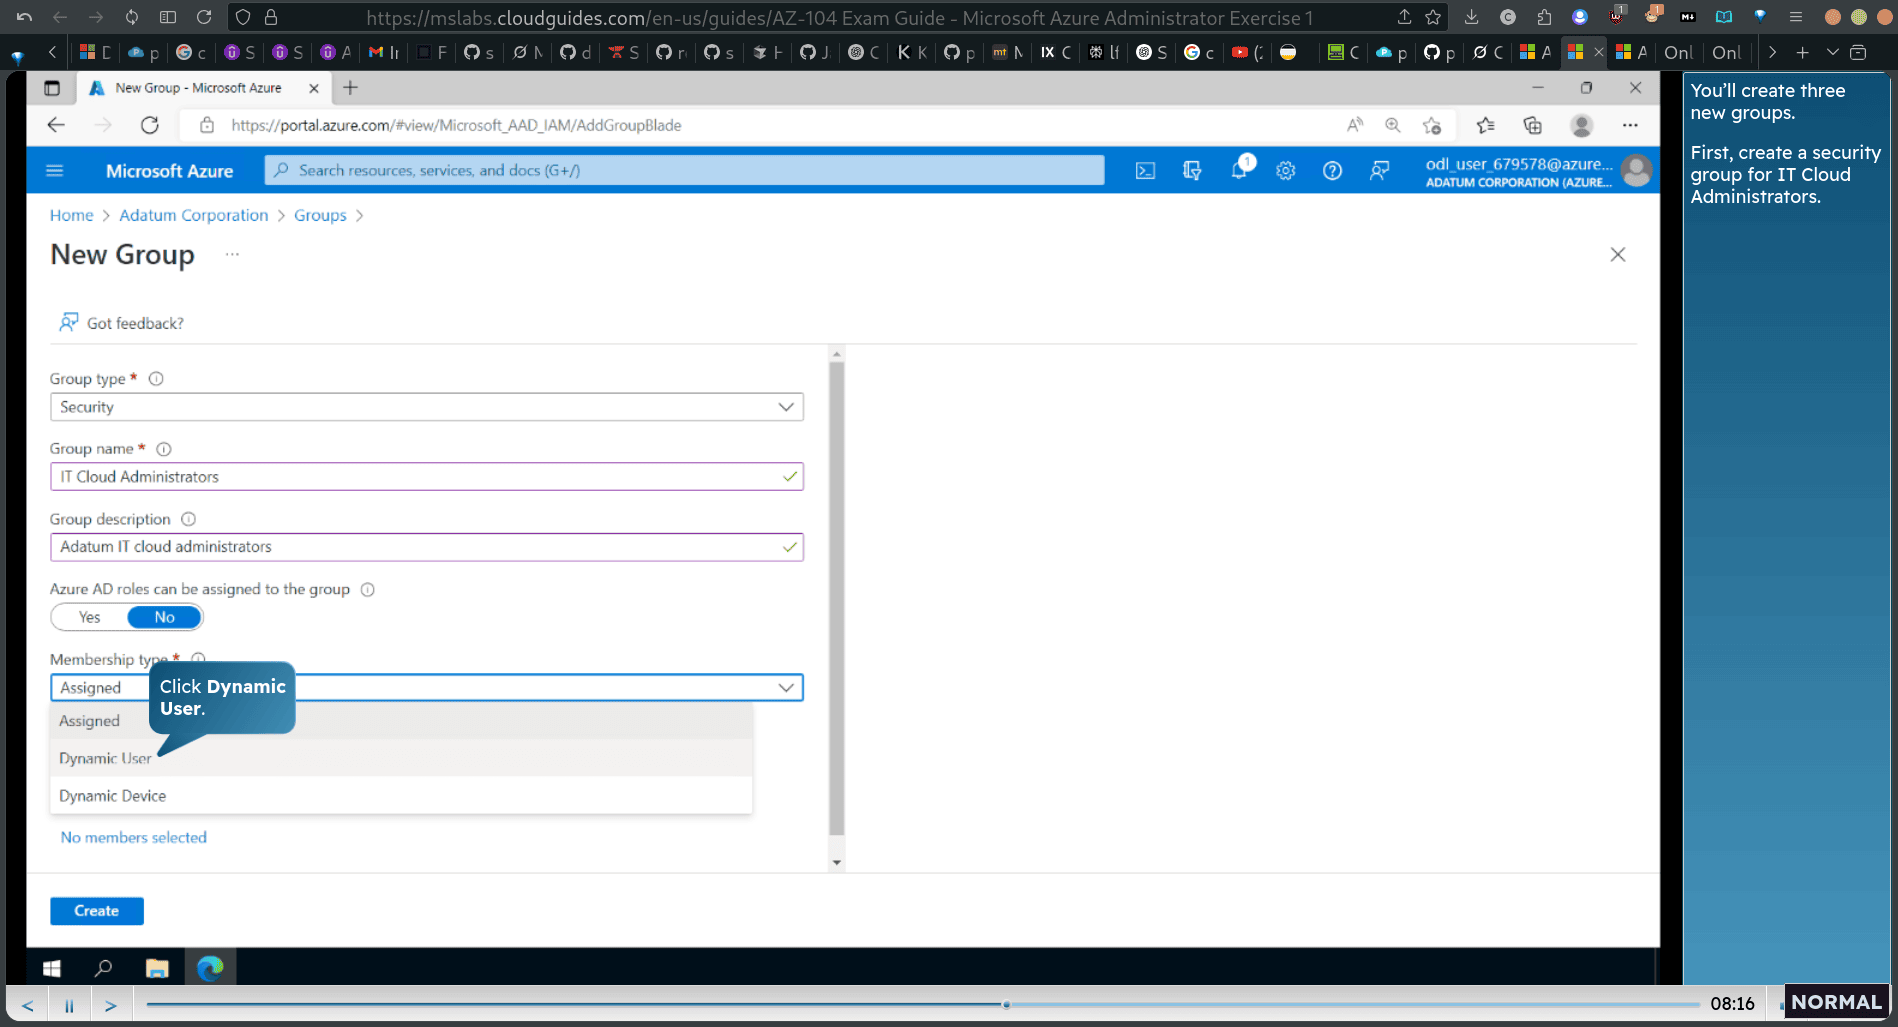
Task: Click Edge back arrow in inner browser
Action: pyautogui.click(x=56, y=125)
